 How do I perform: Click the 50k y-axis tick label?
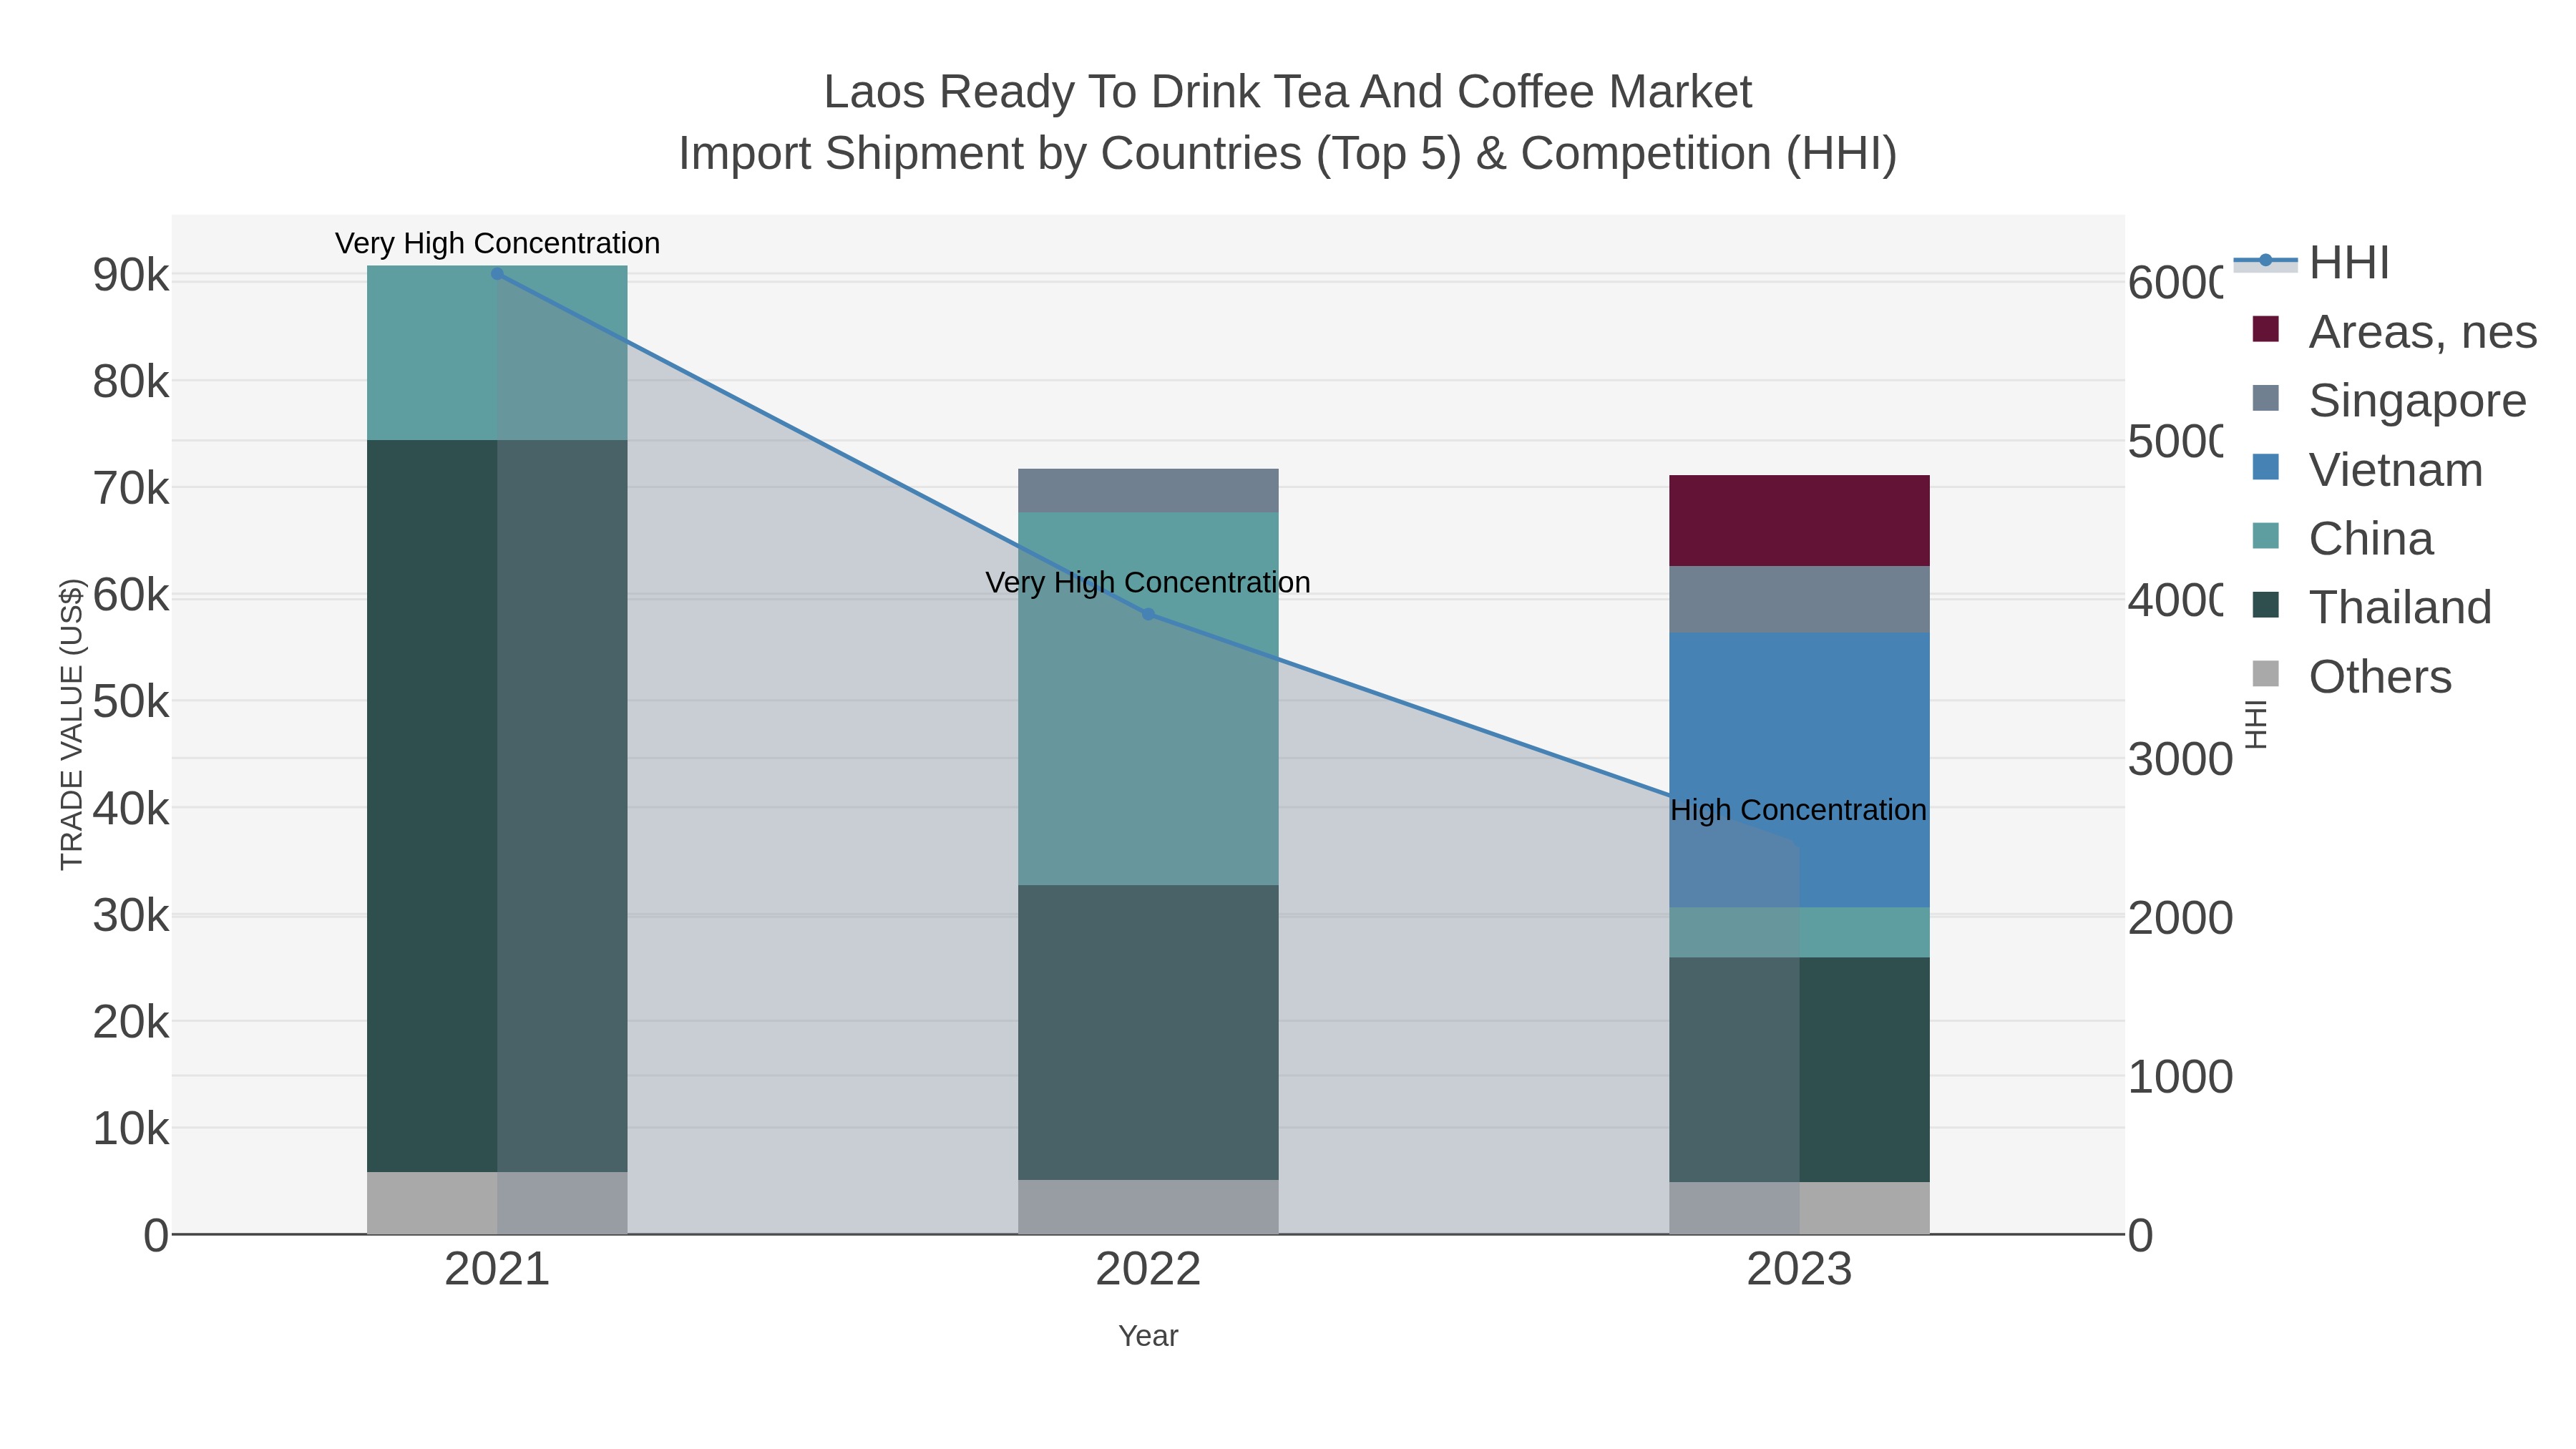pyautogui.click(x=131, y=702)
